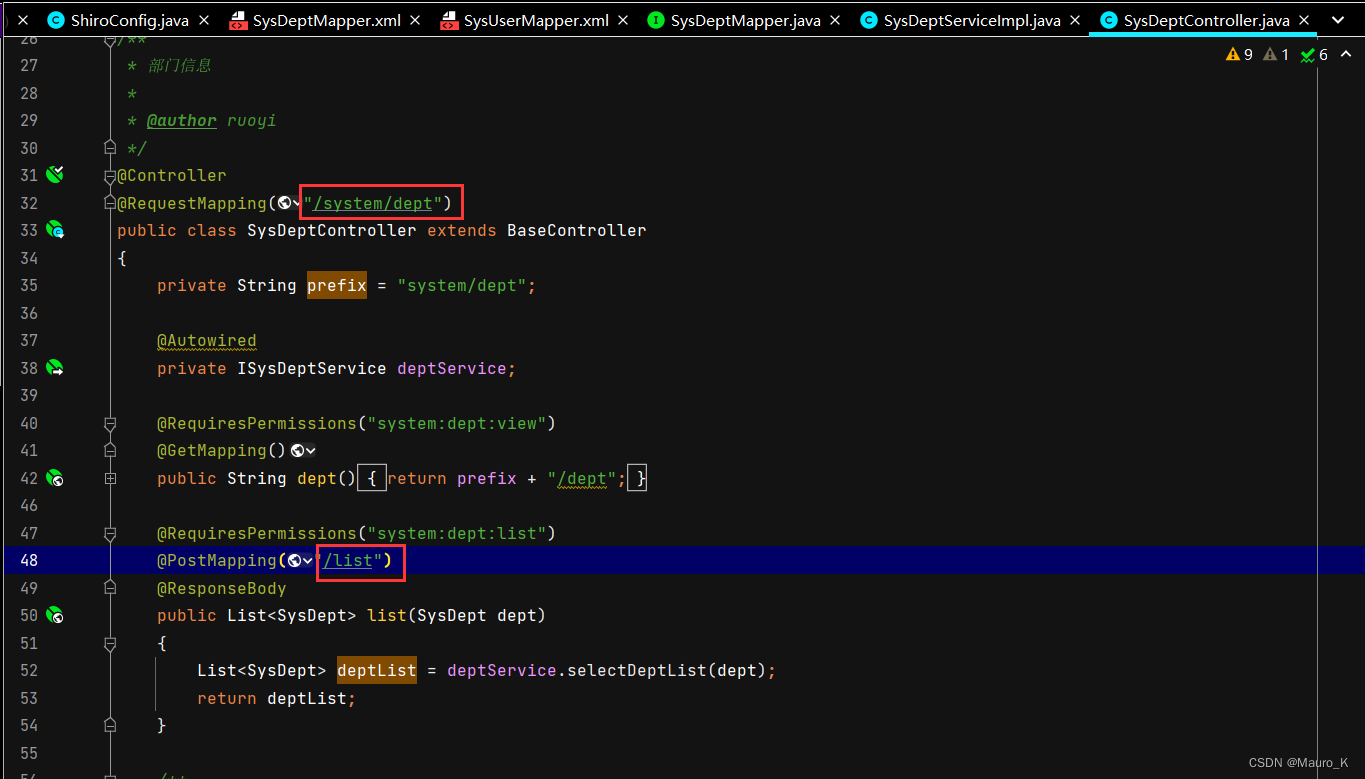
Task: Click the fold marker on line 47 annotation
Action: [110, 533]
